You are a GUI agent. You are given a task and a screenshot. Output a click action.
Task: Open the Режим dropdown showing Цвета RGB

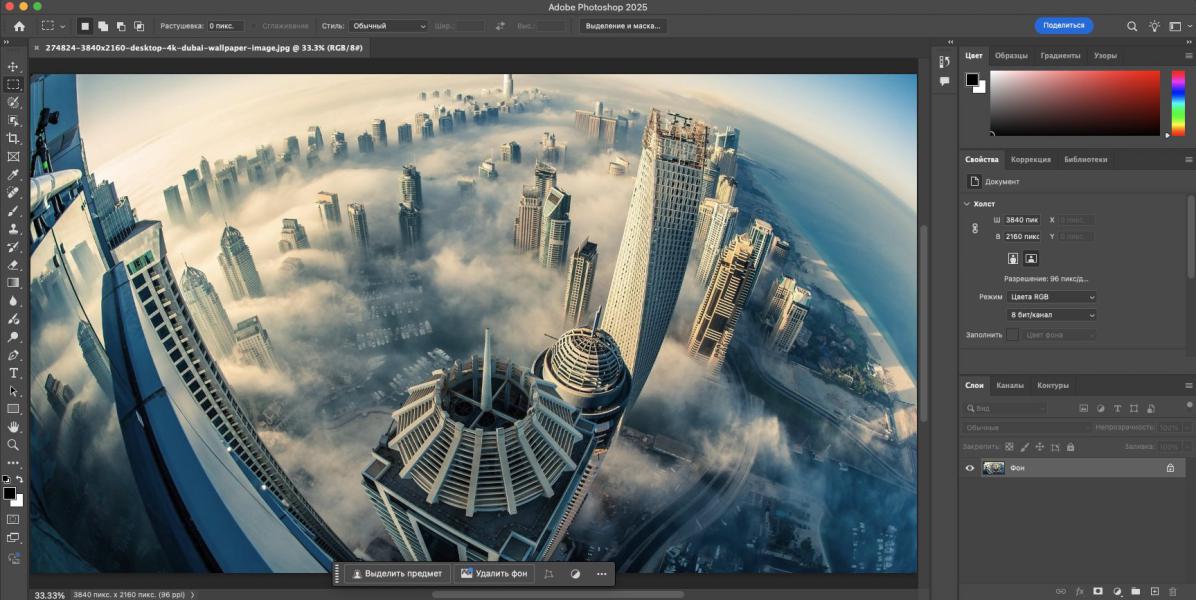(1051, 297)
